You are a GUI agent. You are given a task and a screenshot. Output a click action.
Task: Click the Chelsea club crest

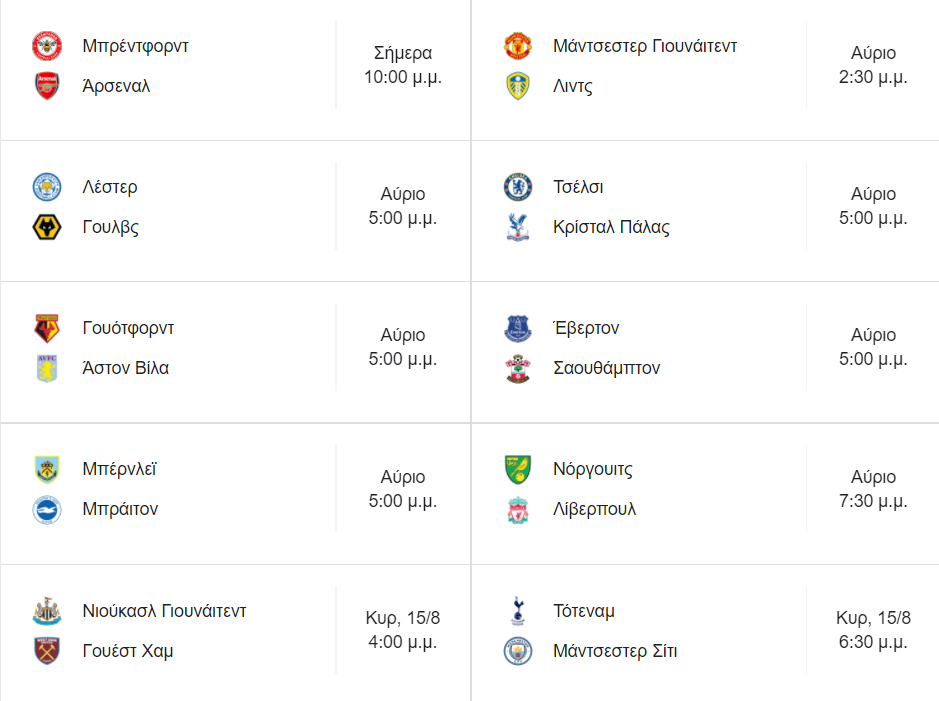pyautogui.click(x=517, y=187)
